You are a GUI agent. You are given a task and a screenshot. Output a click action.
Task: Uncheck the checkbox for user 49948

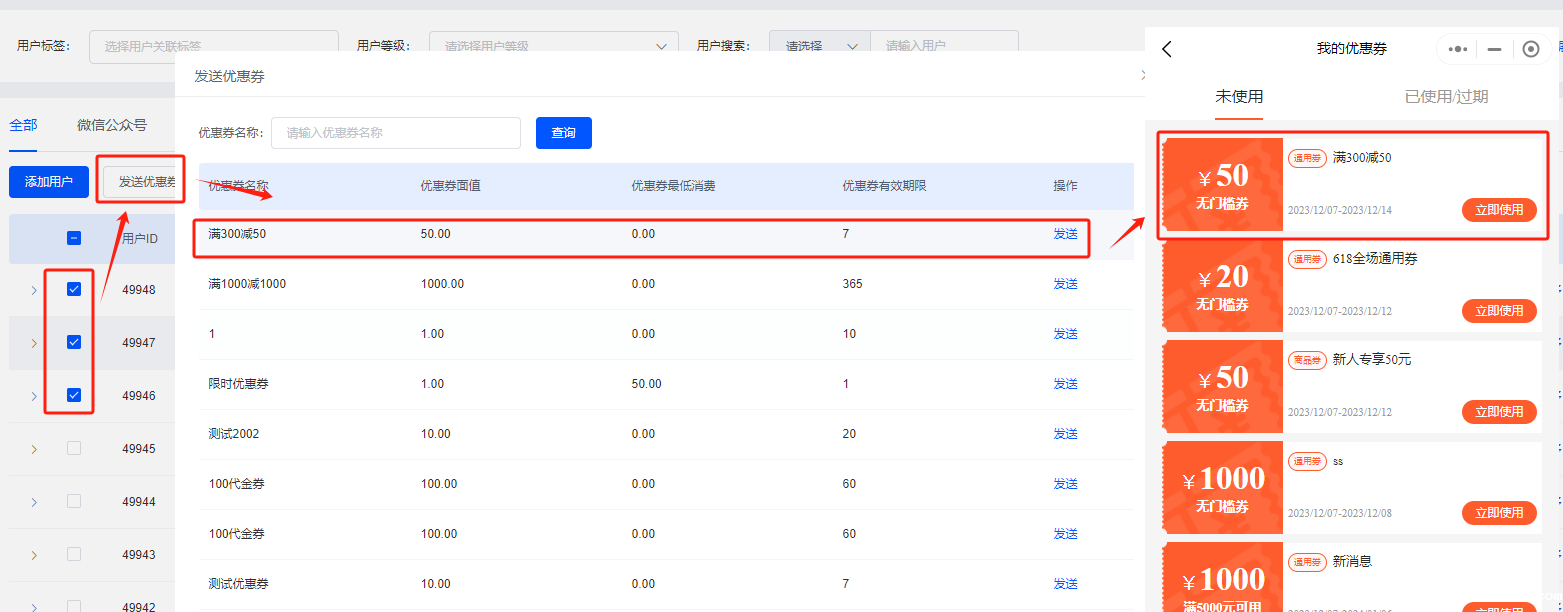click(74, 289)
